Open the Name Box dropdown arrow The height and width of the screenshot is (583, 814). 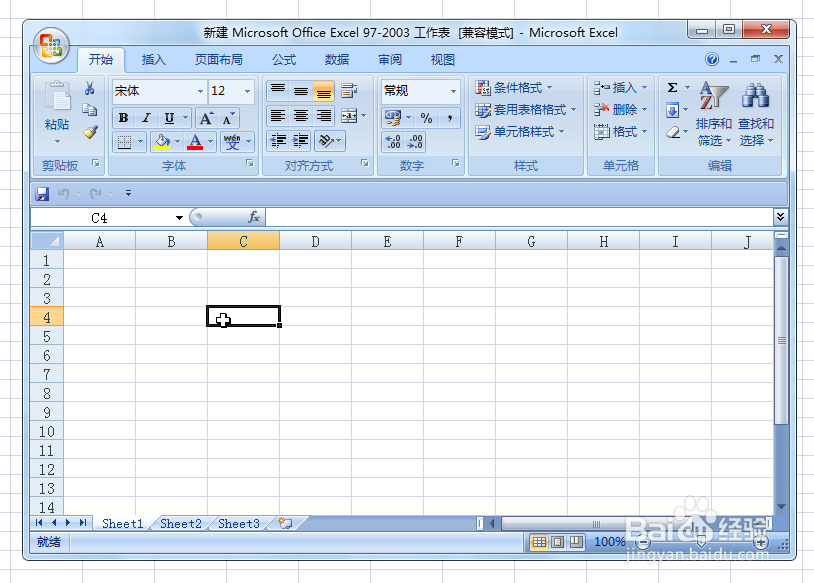[x=179, y=218]
